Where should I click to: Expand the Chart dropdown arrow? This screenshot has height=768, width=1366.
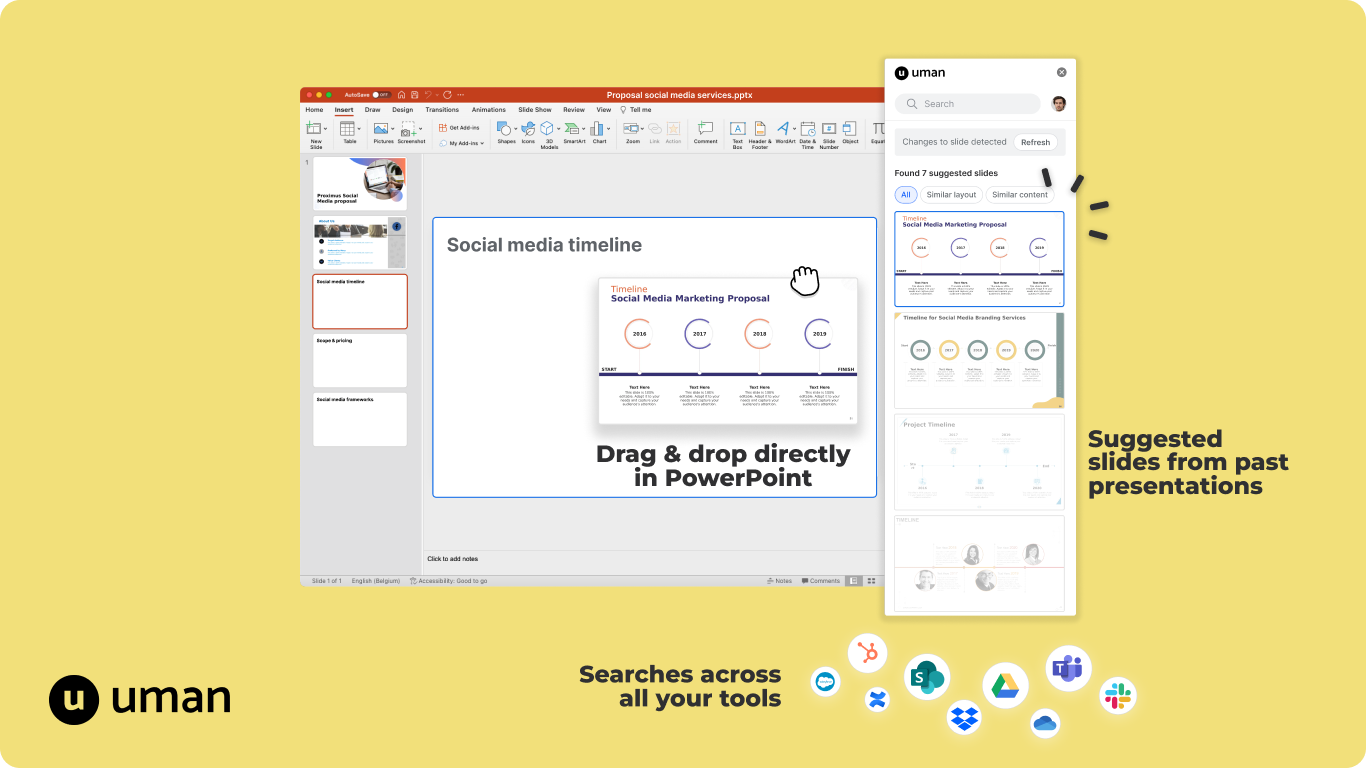tap(608, 128)
